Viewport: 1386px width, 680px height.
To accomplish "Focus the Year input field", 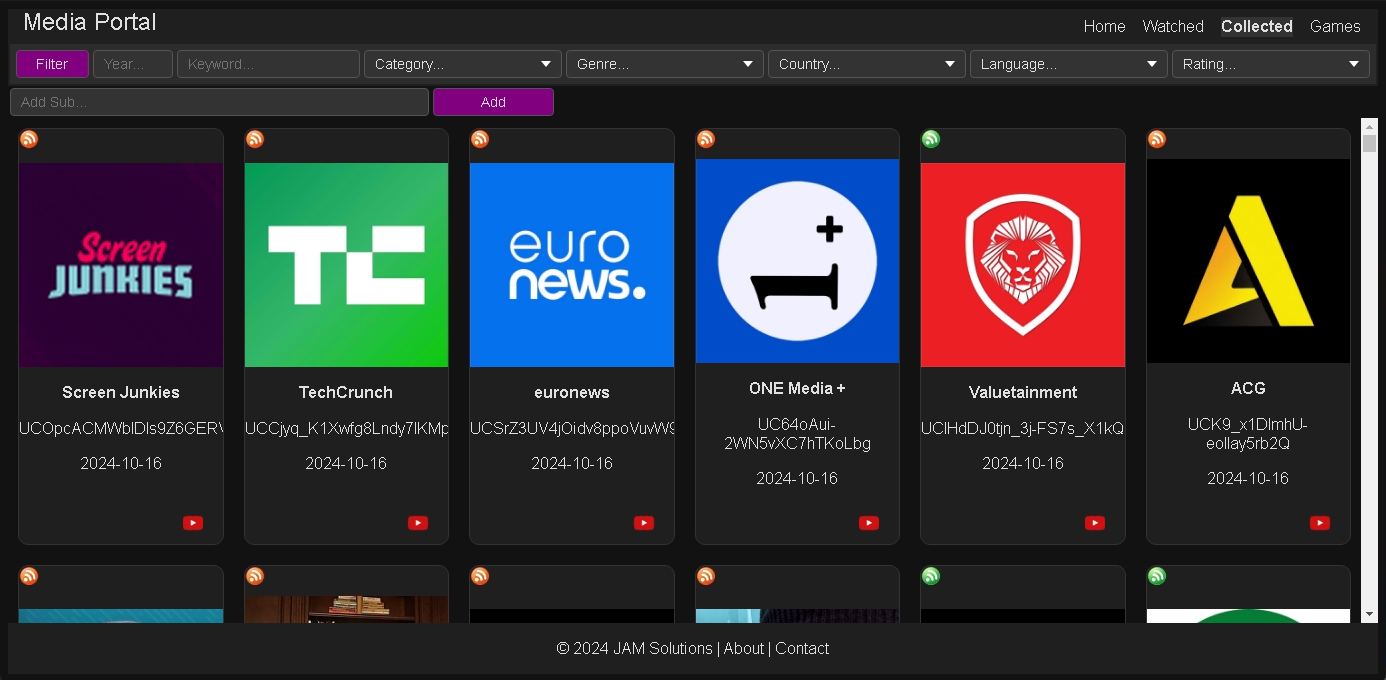I will 133,64.
